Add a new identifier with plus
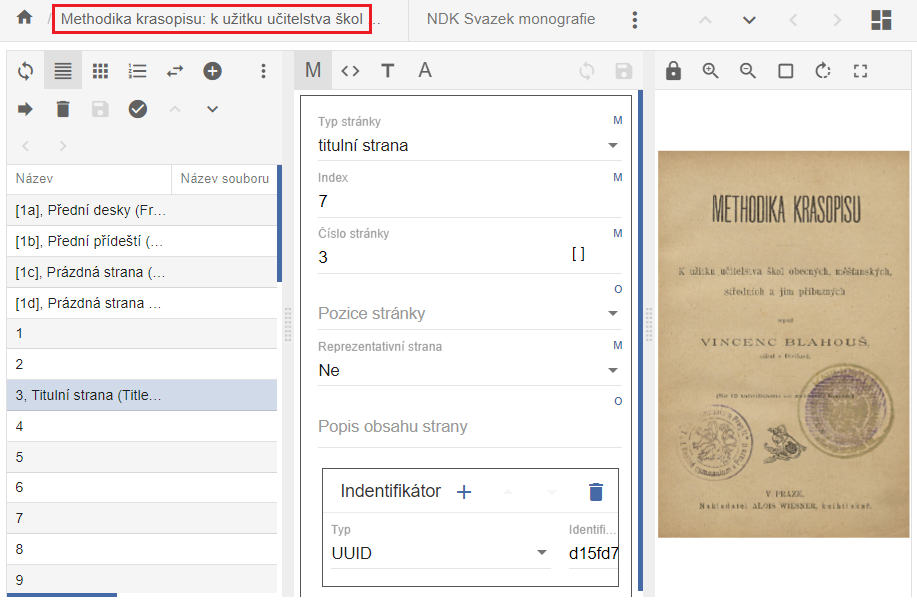The height and width of the screenshot is (605, 917). point(464,492)
